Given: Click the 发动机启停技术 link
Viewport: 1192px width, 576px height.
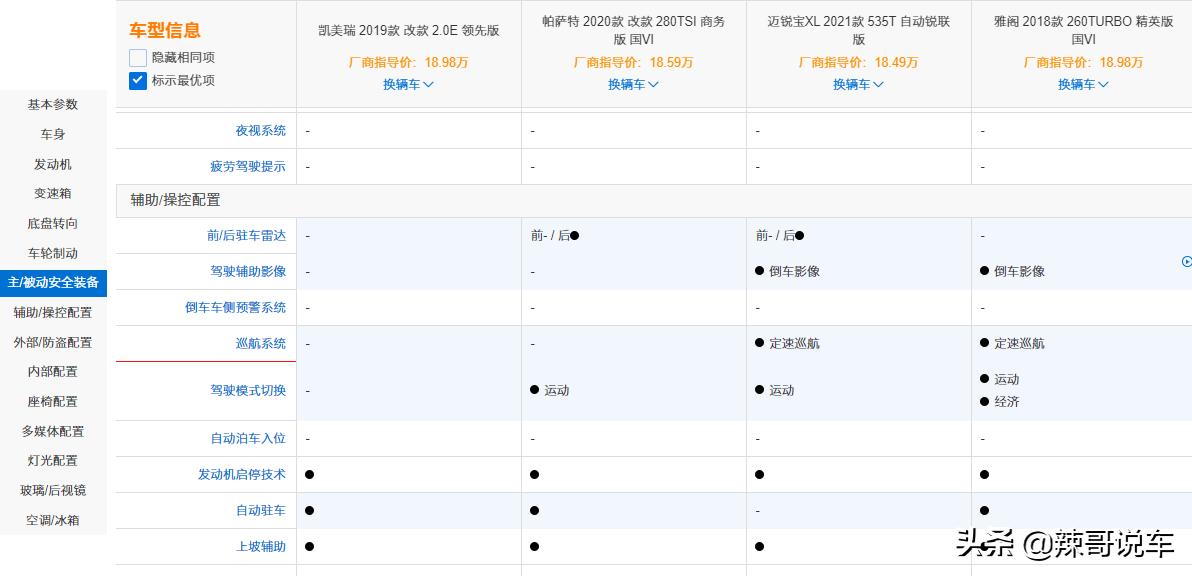Looking at the screenshot, I should (x=241, y=475).
